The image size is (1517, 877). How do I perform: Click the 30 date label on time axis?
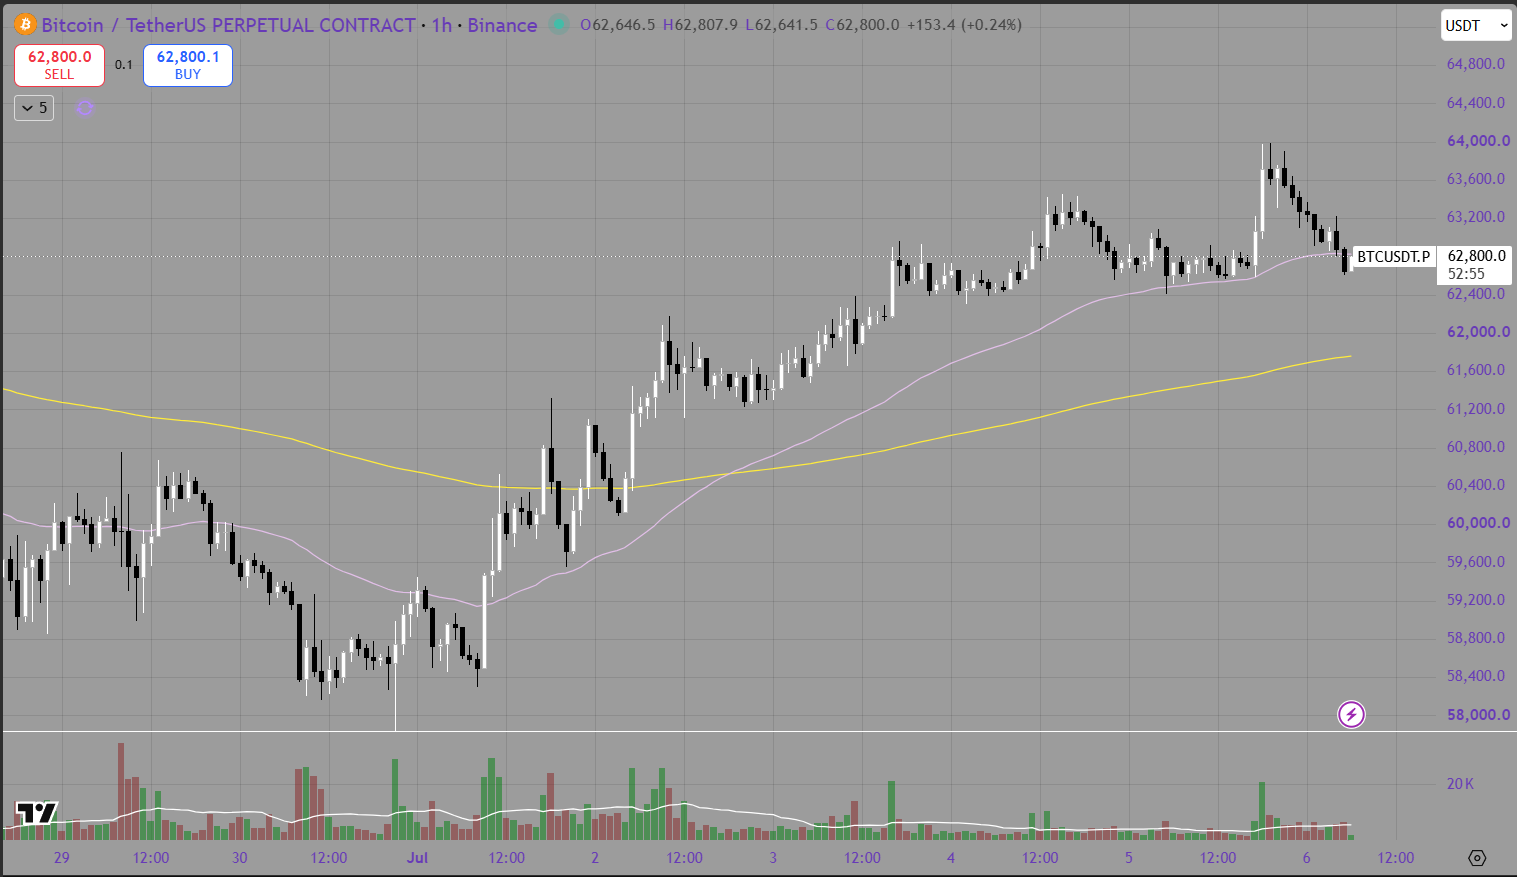tap(239, 858)
